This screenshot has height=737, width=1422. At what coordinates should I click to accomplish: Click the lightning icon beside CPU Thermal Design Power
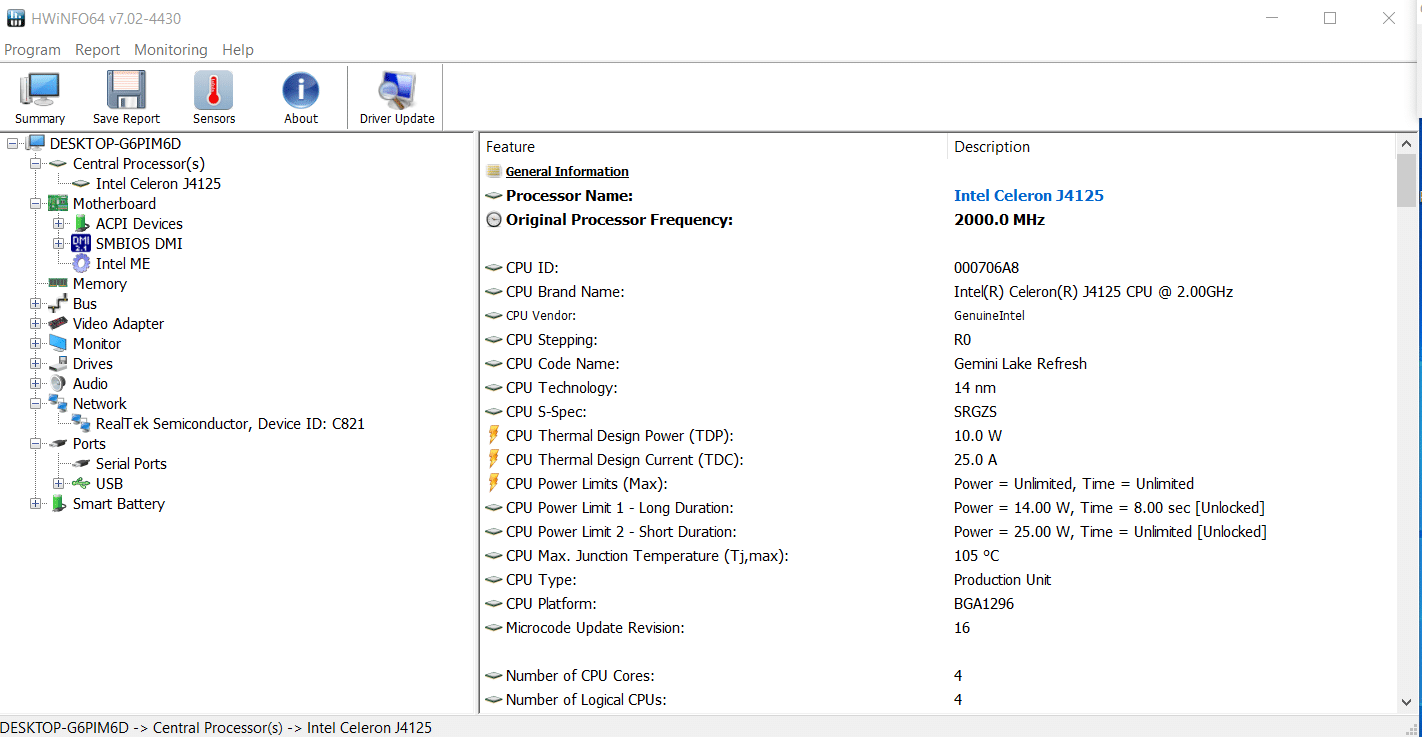pyautogui.click(x=493, y=435)
